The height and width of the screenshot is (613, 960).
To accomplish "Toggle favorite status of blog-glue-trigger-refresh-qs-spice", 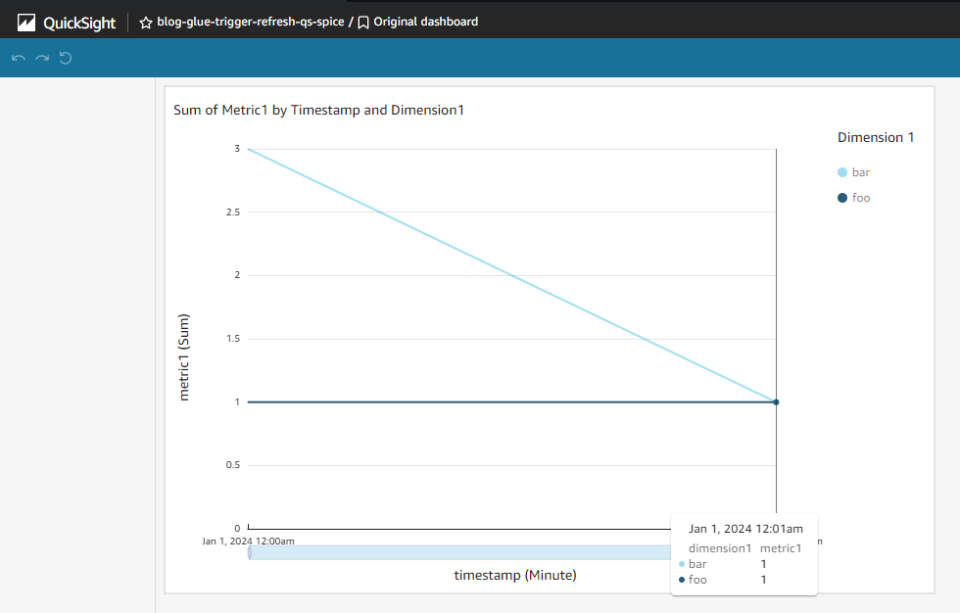I will (146, 21).
